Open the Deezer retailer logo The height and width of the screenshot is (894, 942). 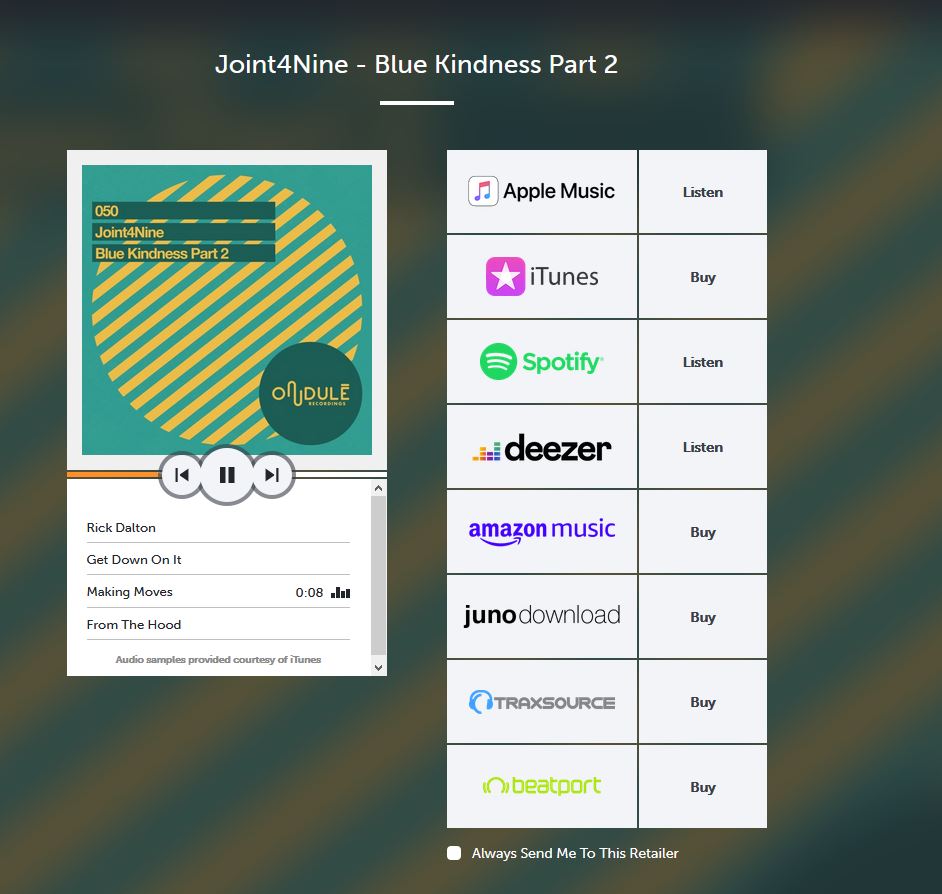click(x=541, y=447)
